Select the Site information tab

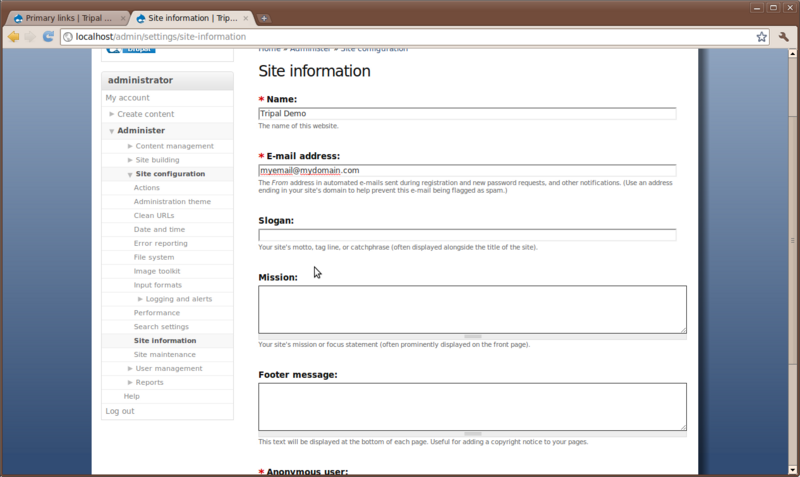[x=192, y=18]
